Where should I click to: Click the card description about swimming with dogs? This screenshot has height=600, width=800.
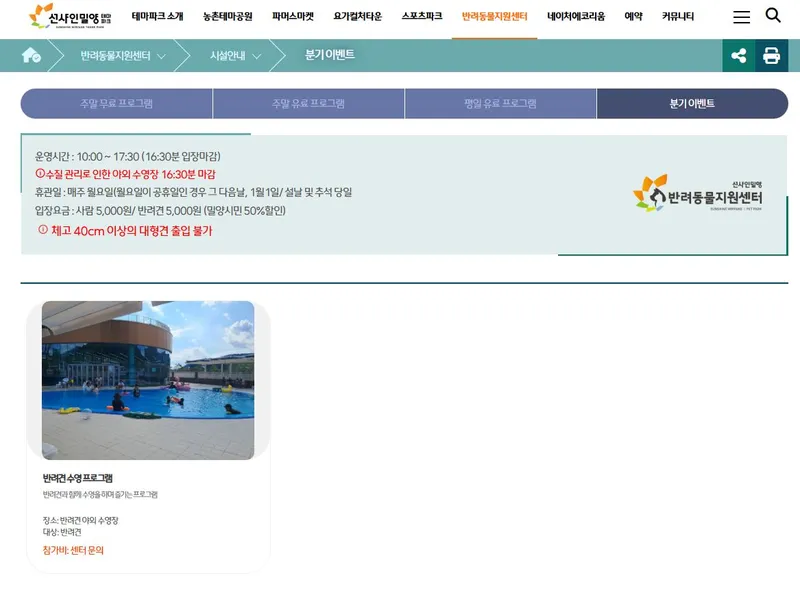100,494
